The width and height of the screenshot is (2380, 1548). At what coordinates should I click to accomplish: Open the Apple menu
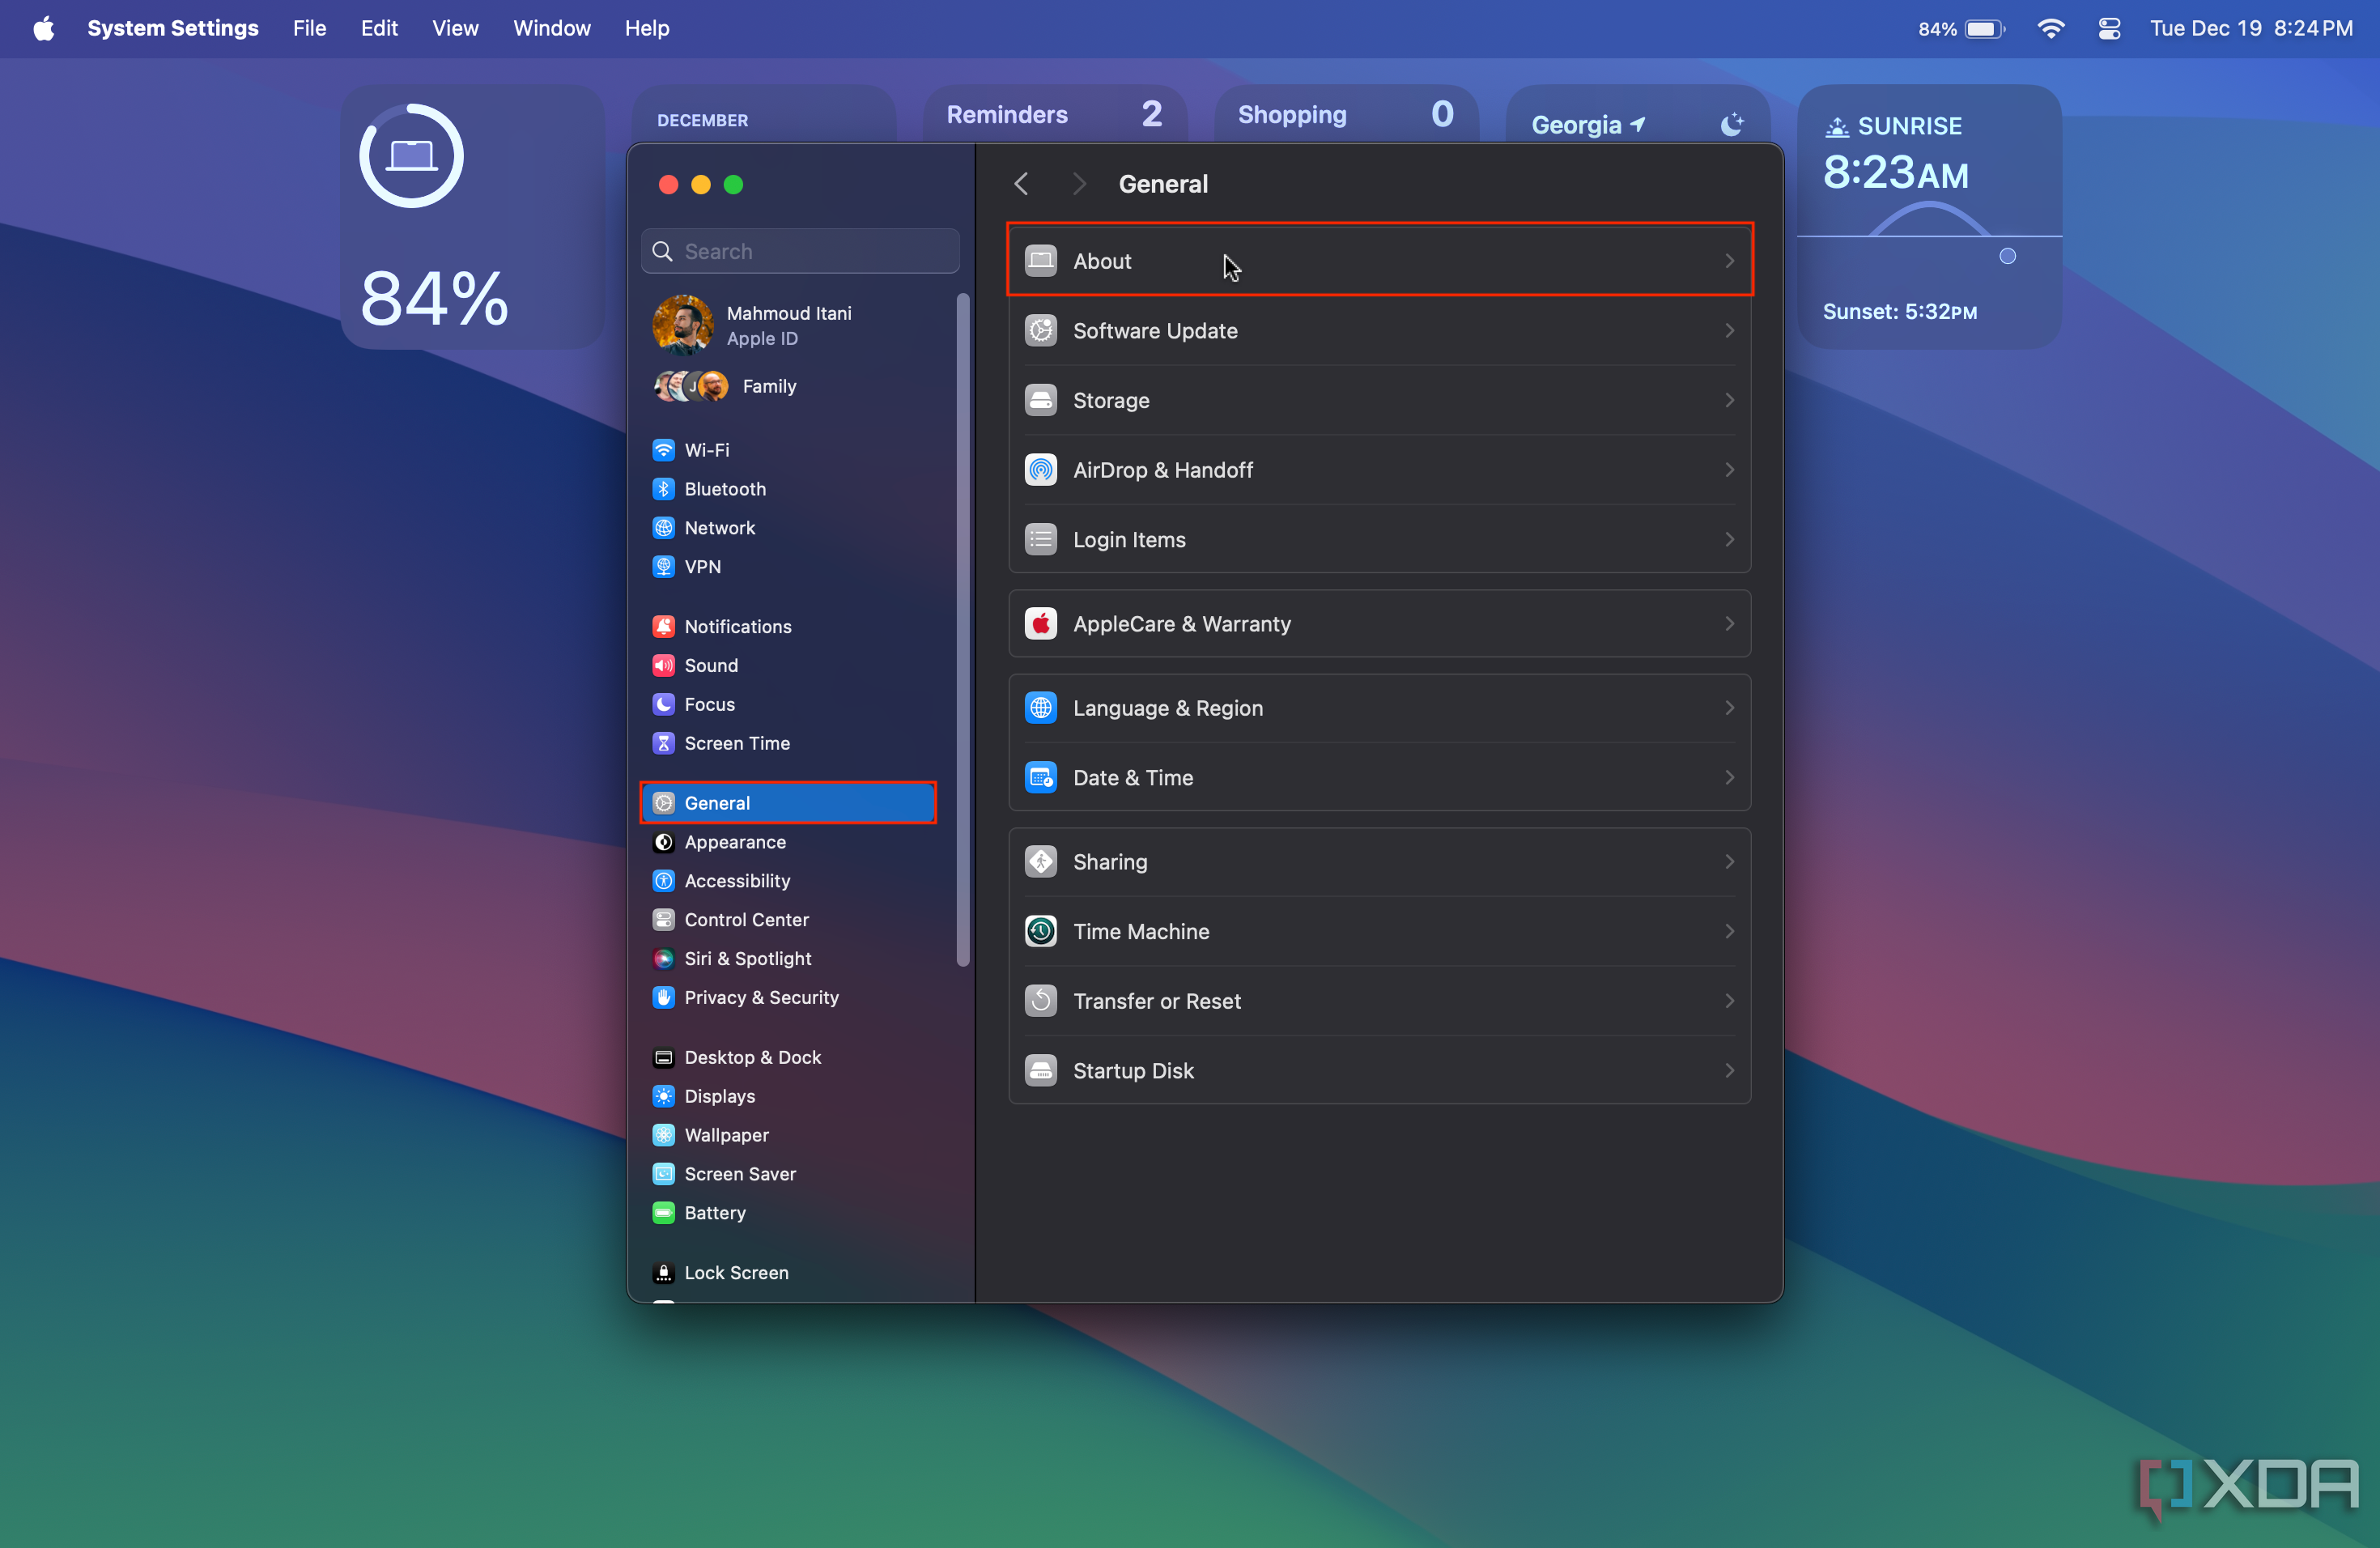[44, 28]
